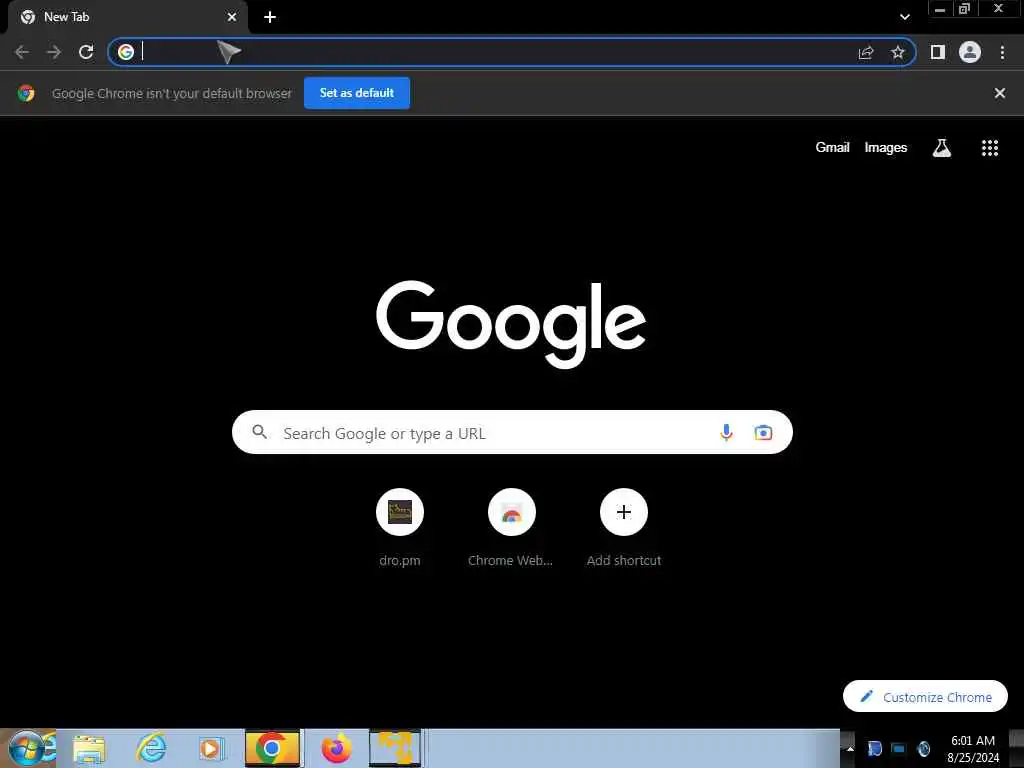Click Chrome icon in taskbar

pos(272,748)
